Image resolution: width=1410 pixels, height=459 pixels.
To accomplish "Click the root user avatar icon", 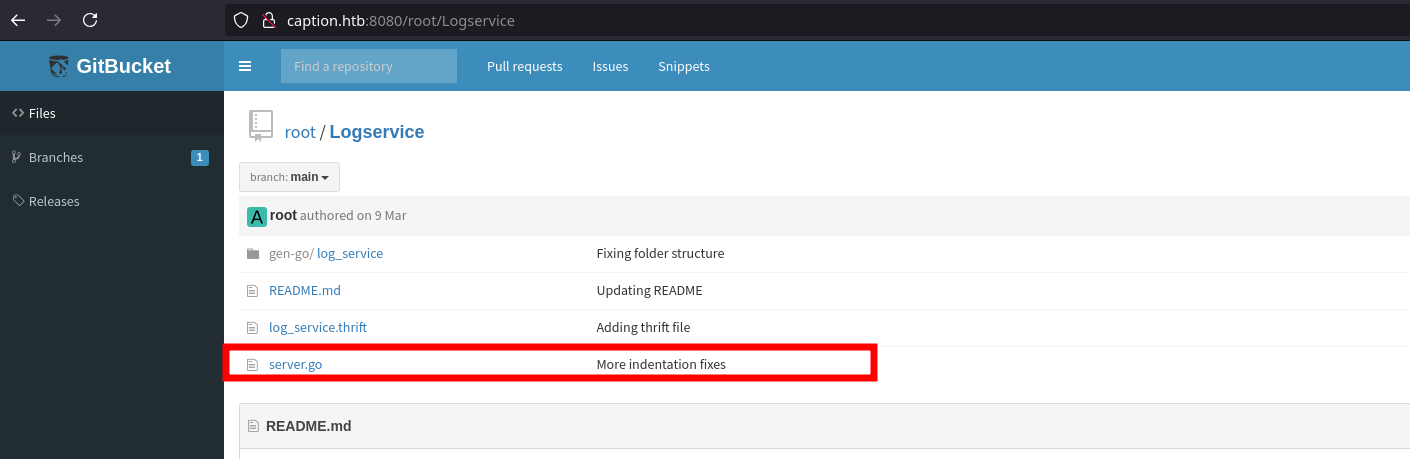I will (x=257, y=216).
